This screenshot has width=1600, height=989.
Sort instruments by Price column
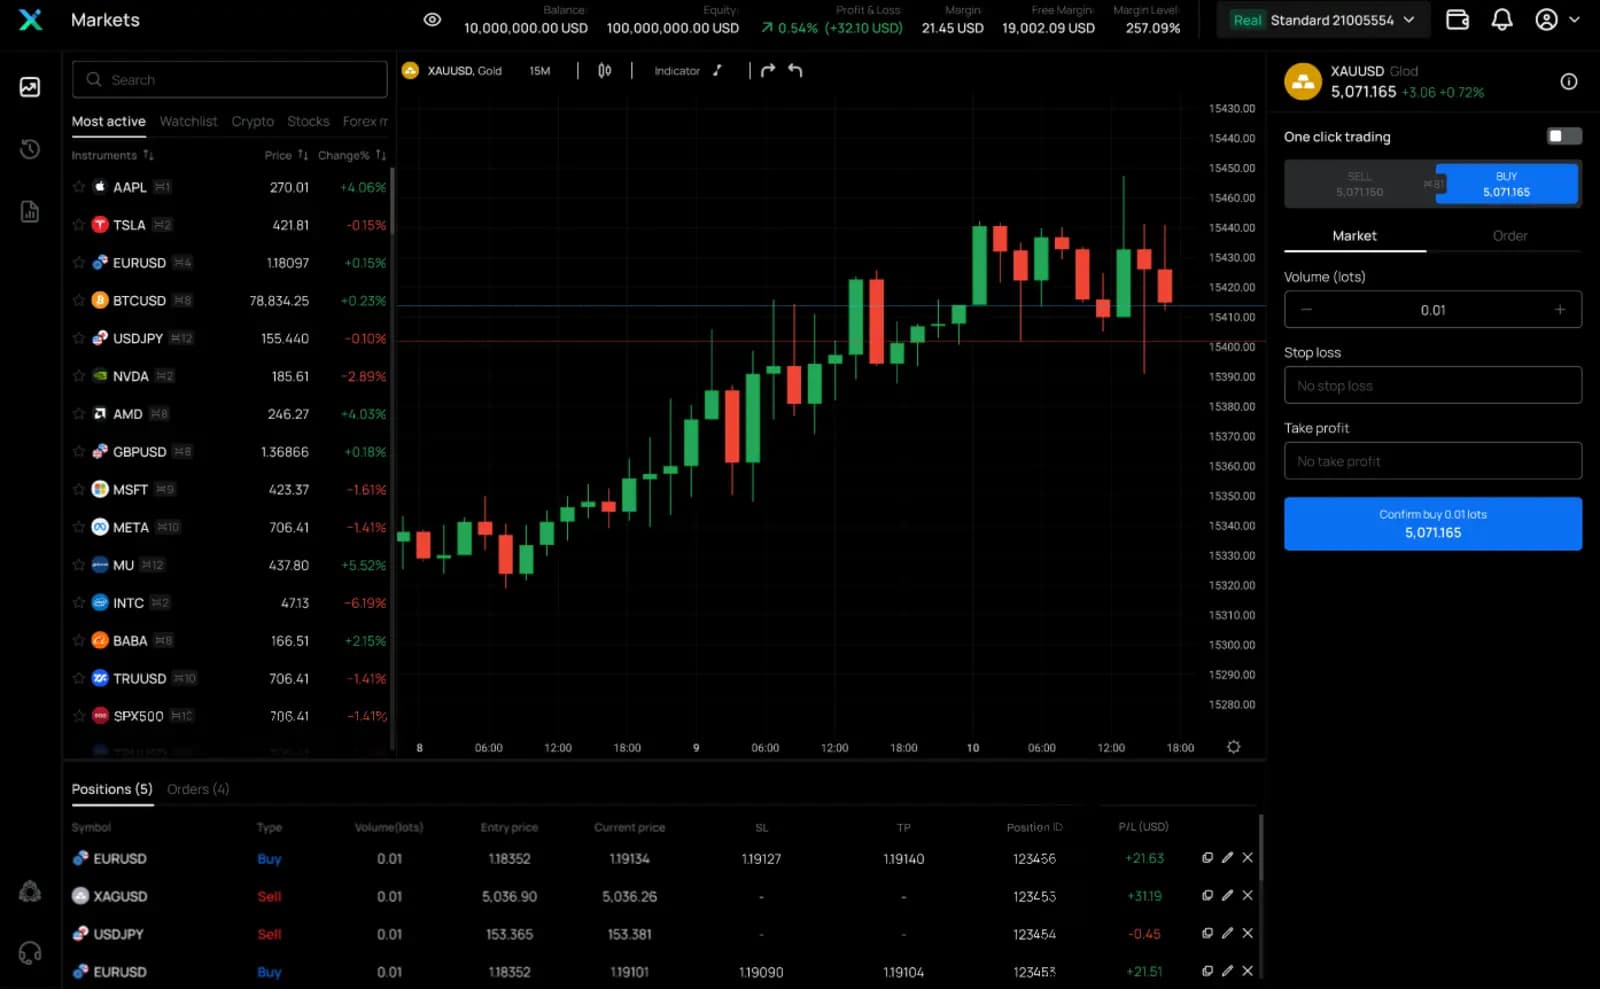[x=286, y=155]
